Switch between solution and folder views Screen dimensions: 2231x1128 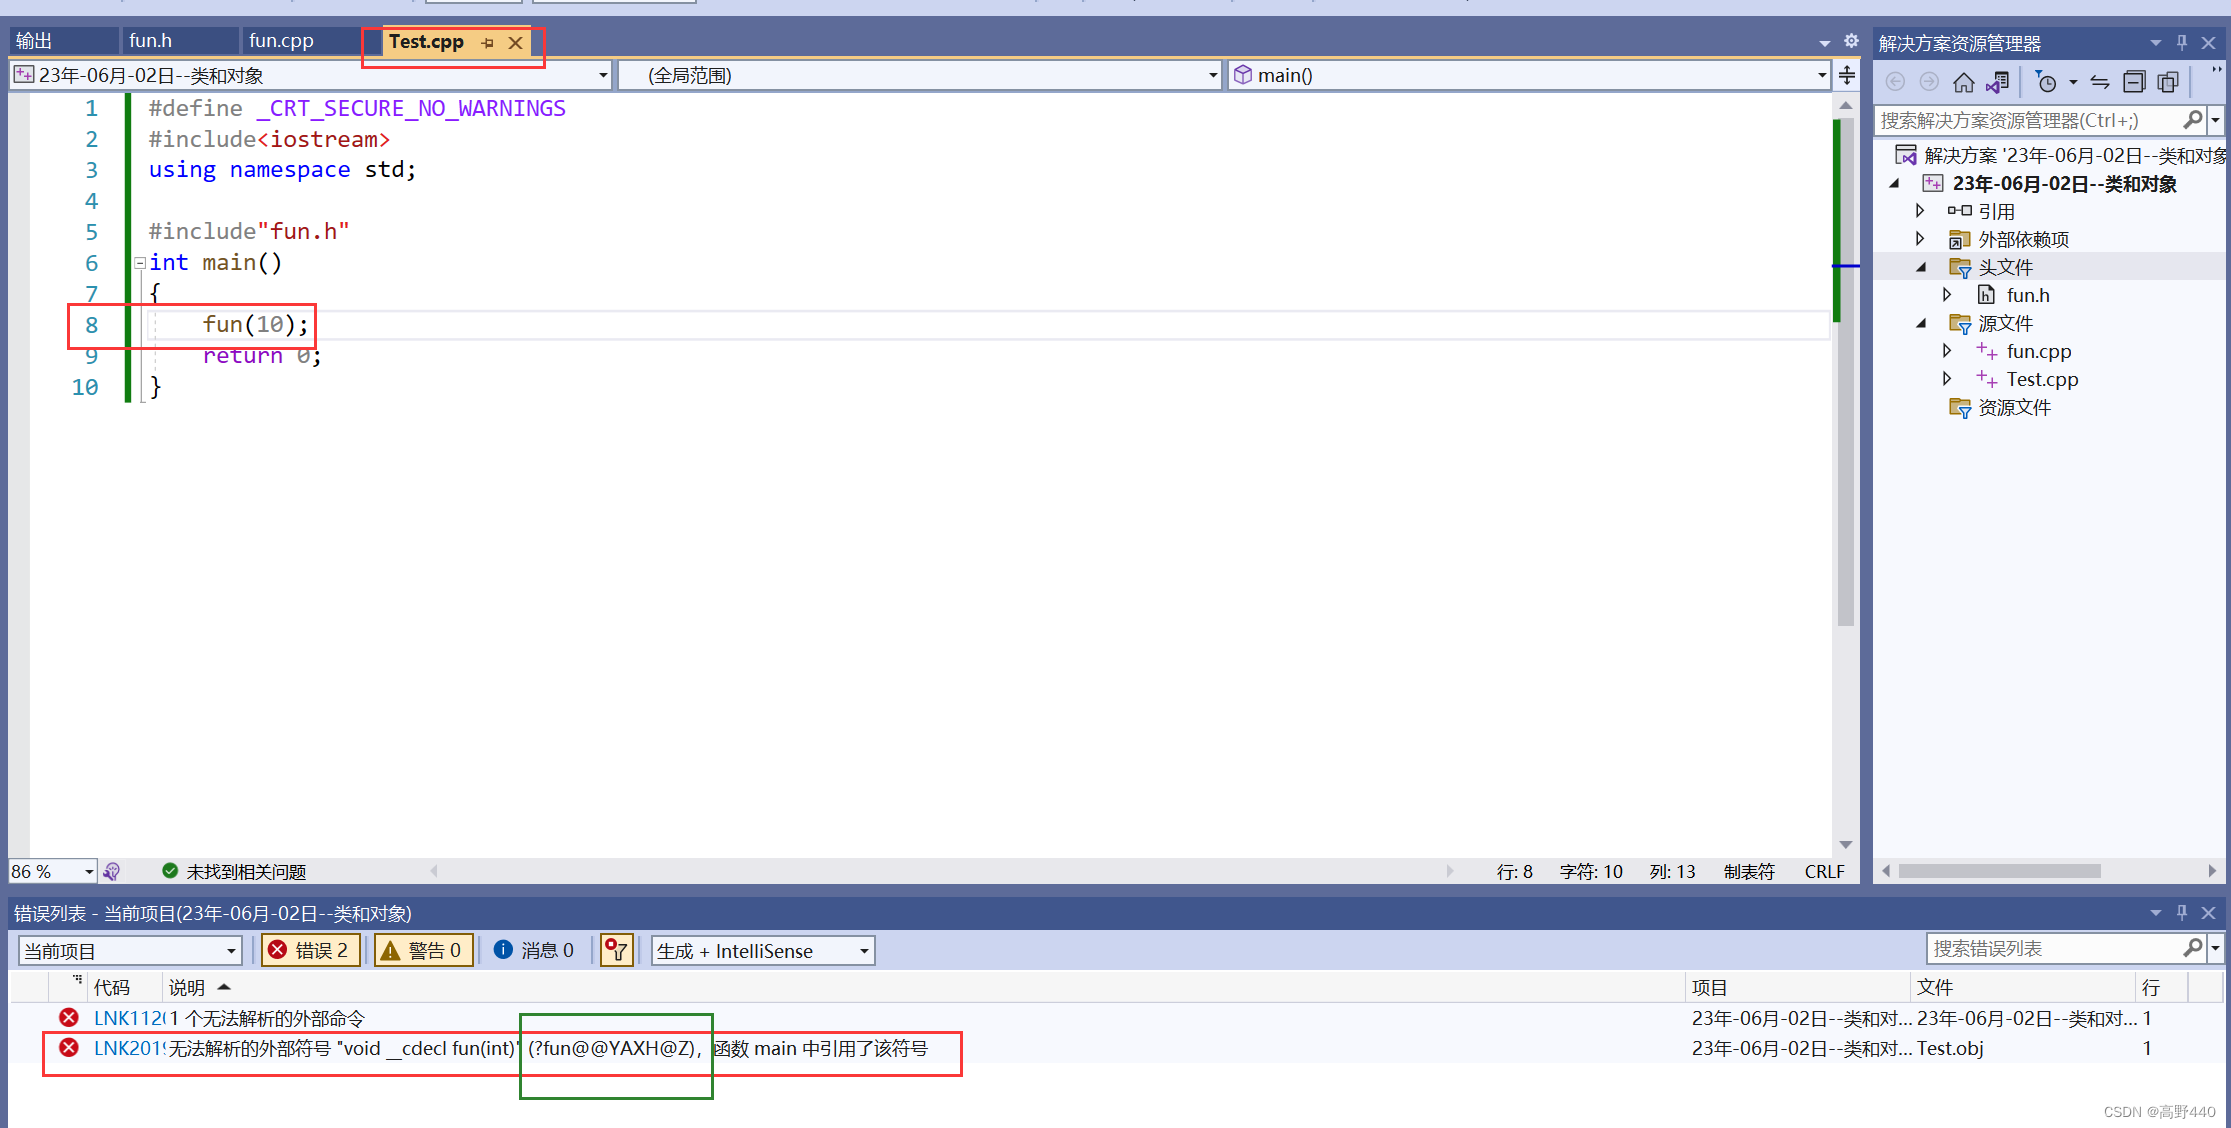click(1997, 82)
